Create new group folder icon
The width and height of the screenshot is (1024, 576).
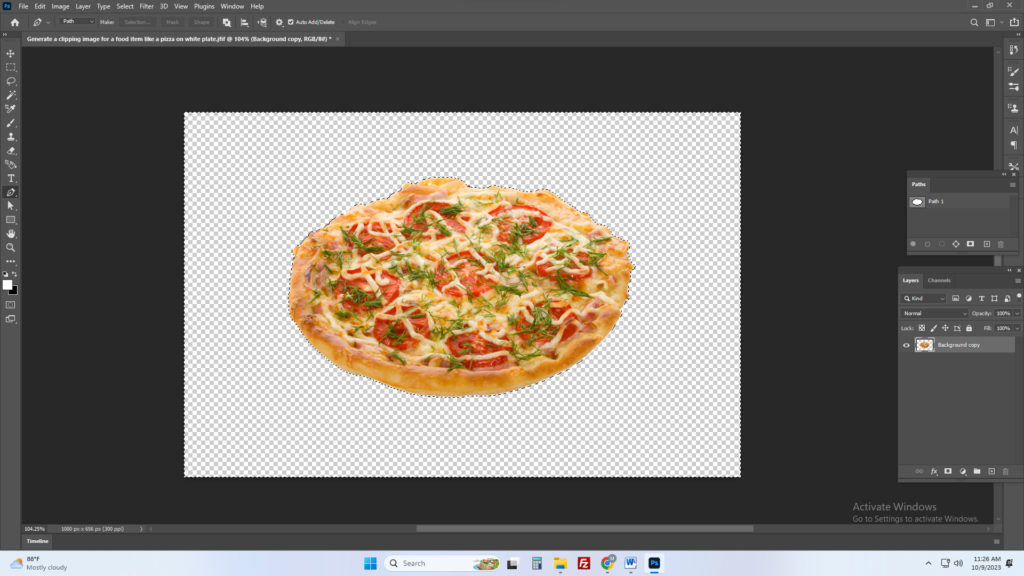977,472
